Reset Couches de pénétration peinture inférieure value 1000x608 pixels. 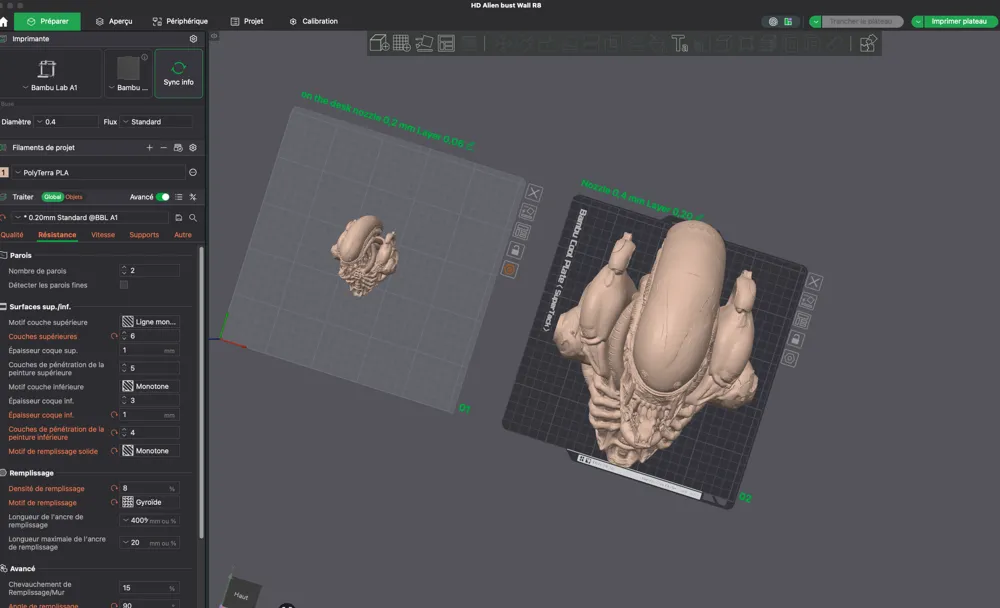point(114,433)
